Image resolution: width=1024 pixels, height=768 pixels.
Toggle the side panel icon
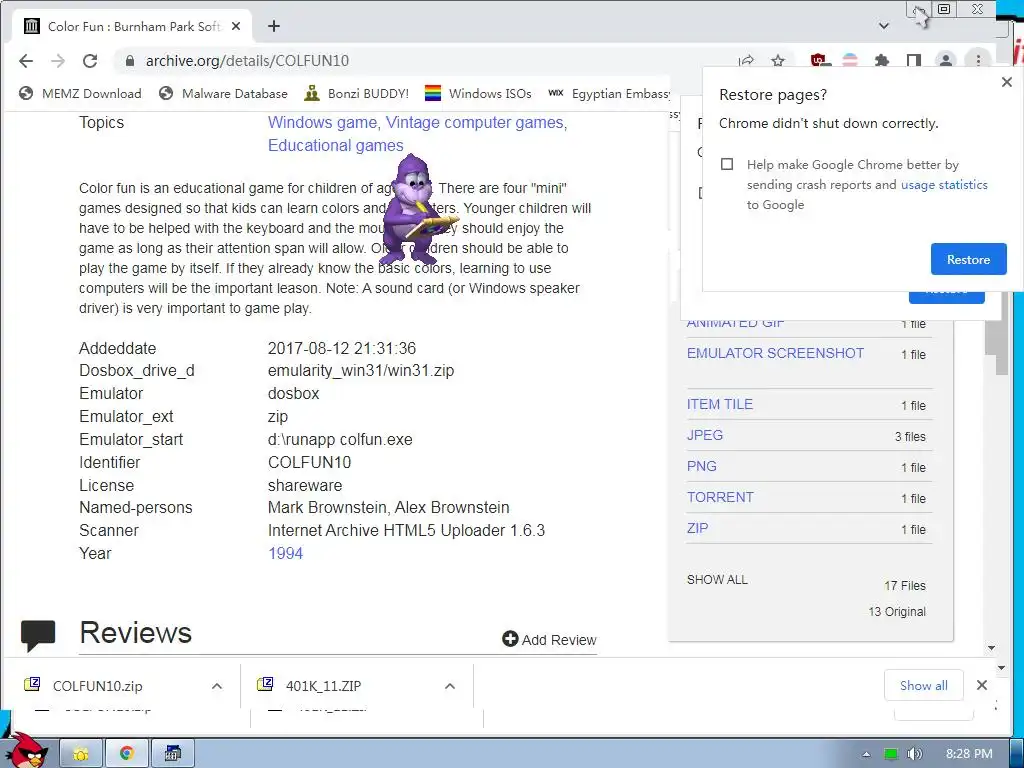pyautogui.click(x=914, y=61)
